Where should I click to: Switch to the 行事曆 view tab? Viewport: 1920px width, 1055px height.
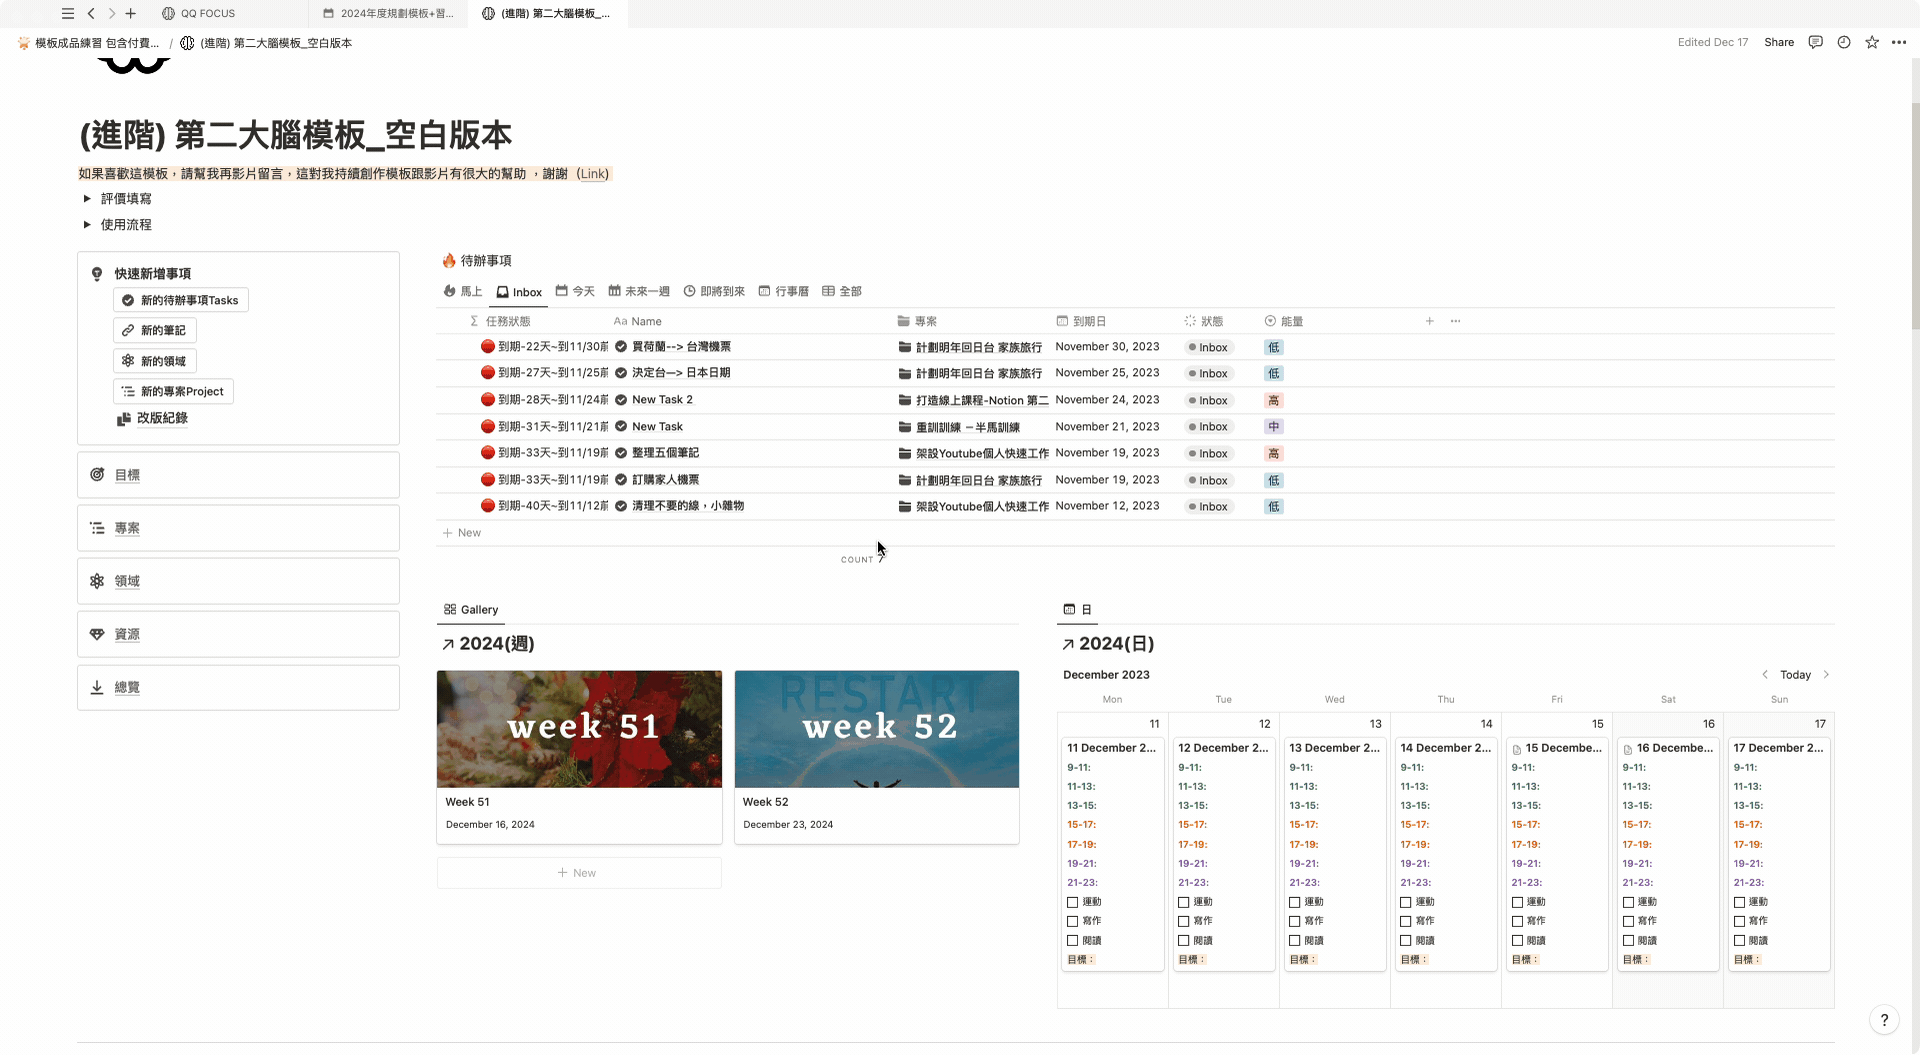783,291
